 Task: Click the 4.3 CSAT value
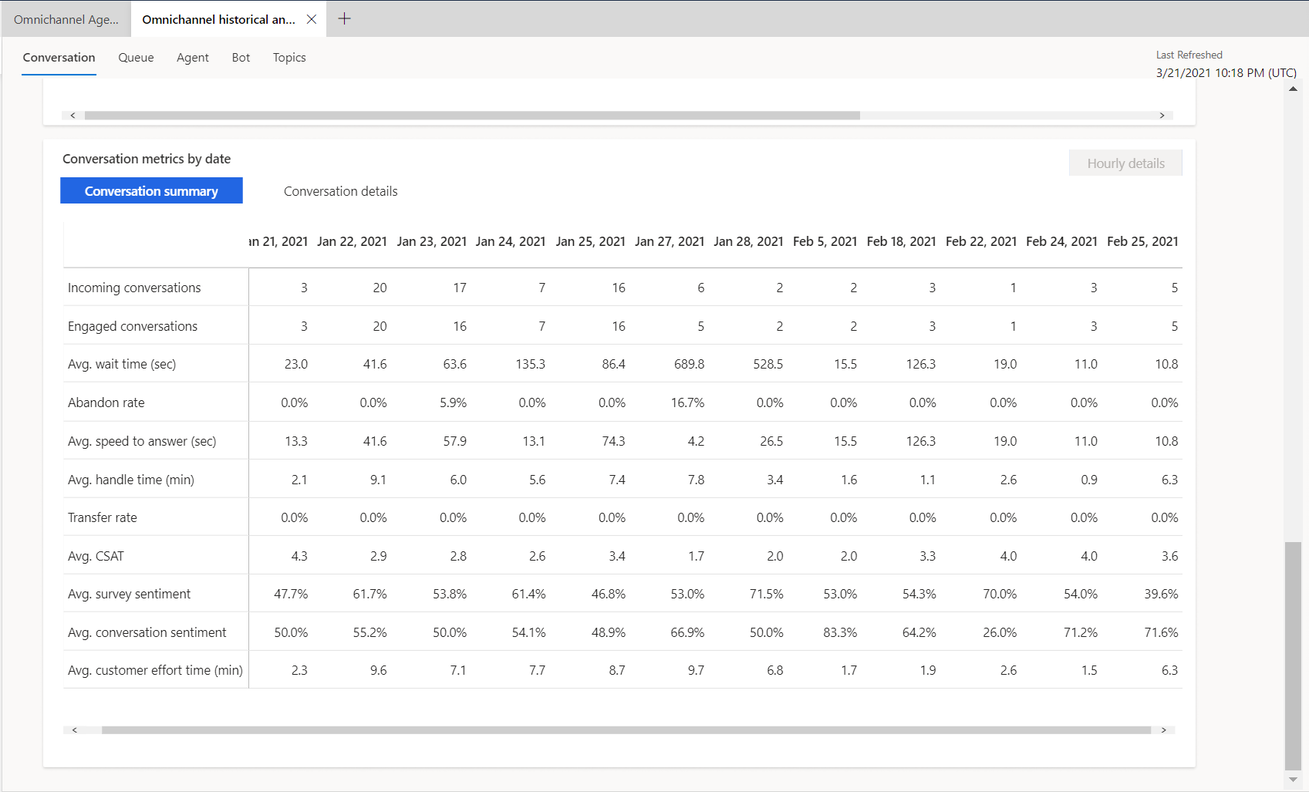coord(298,556)
